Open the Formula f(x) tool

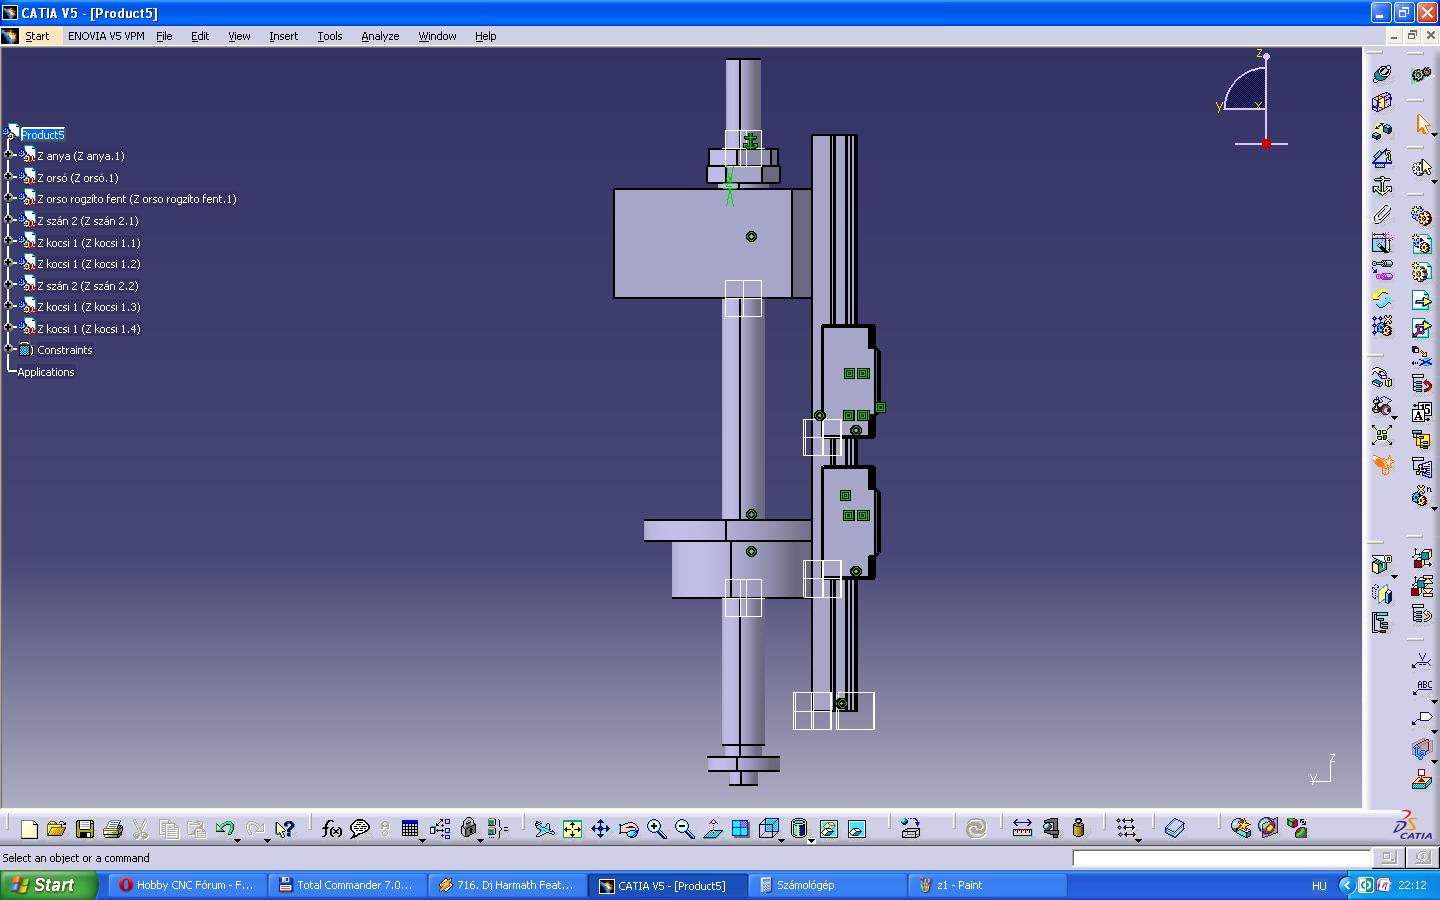pyautogui.click(x=332, y=829)
